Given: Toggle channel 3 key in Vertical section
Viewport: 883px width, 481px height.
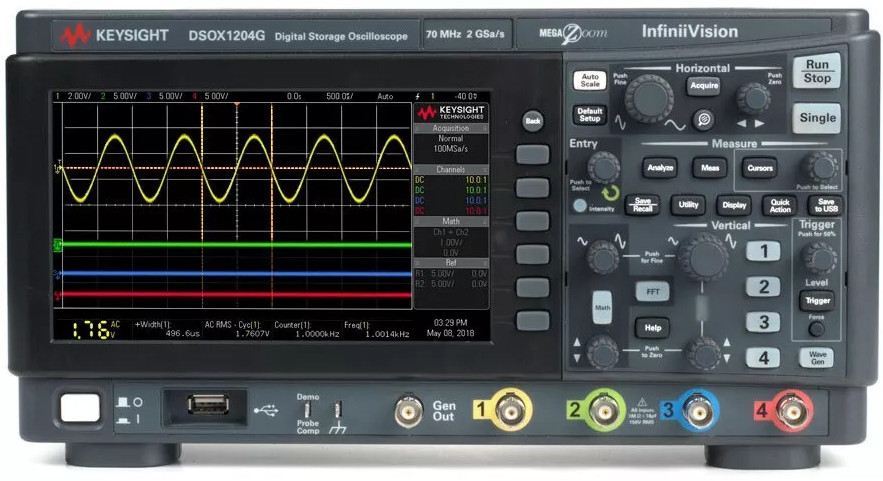Looking at the screenshot, I should click(763, 322).
